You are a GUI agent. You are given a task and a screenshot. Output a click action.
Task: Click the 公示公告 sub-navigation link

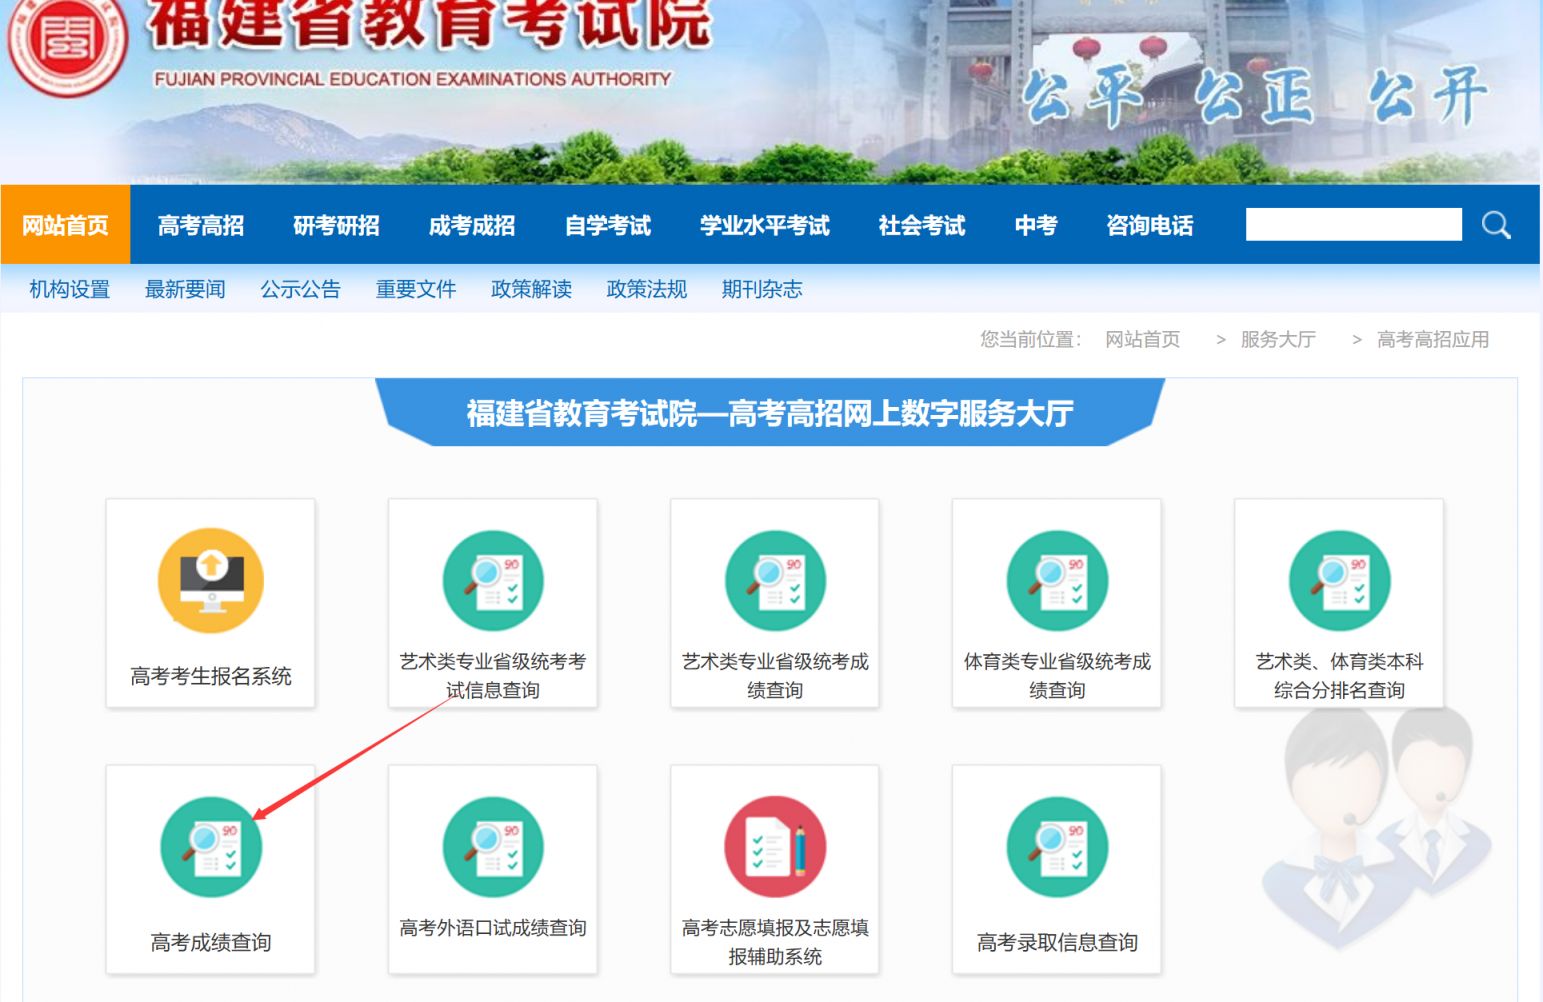(300, 289)
